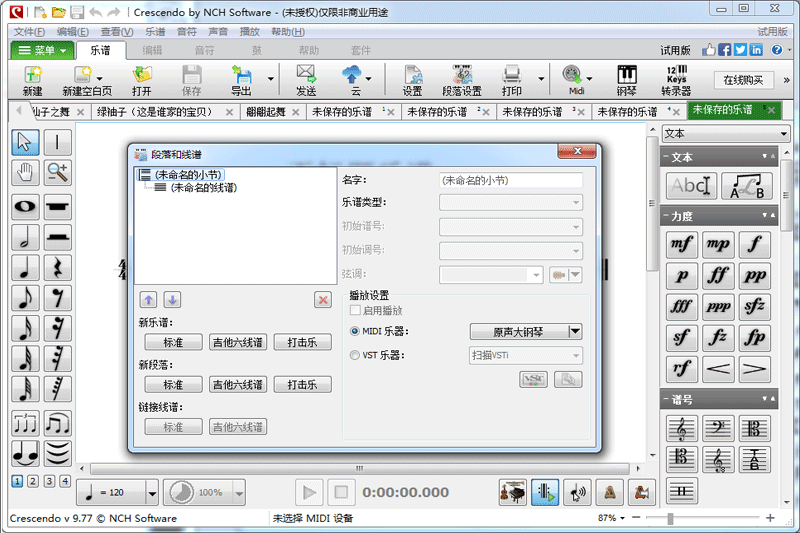Open the 87% zoom dropdown

pos(611,518)
